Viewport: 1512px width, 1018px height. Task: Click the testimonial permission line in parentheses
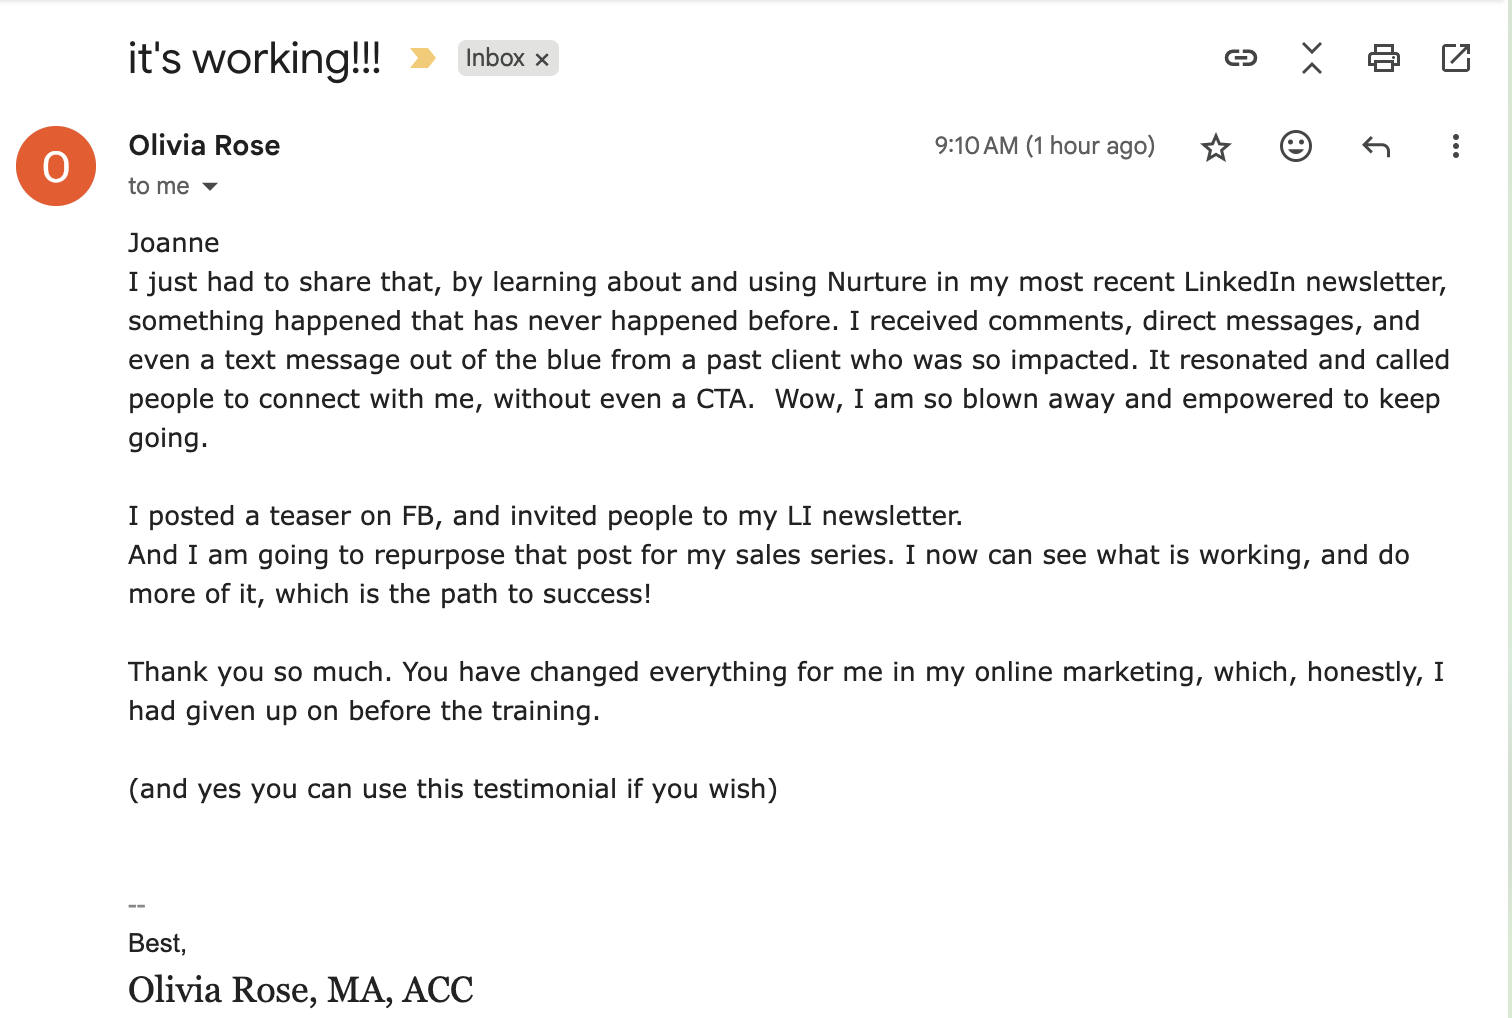click(x=452, y=789)
